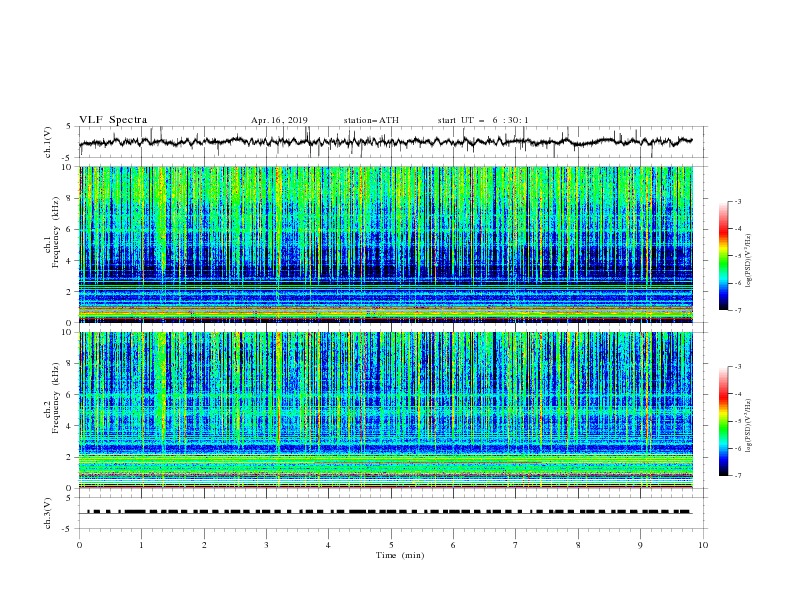Click time axis tick label "3"
Image resolution: width=792 pixels, height=612 pixels.
[266, 545]
